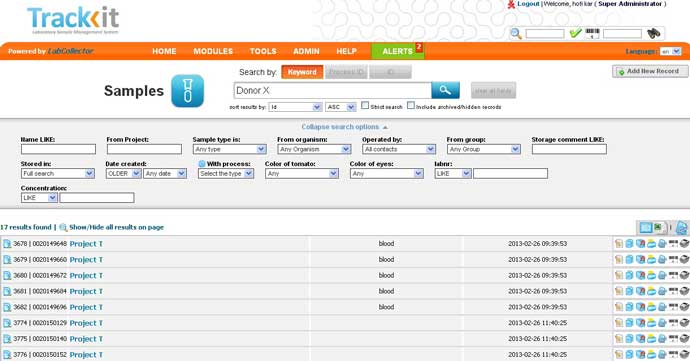Open the Stored in Full search dropdown
The image size is (690, 361).
(58, 173)
